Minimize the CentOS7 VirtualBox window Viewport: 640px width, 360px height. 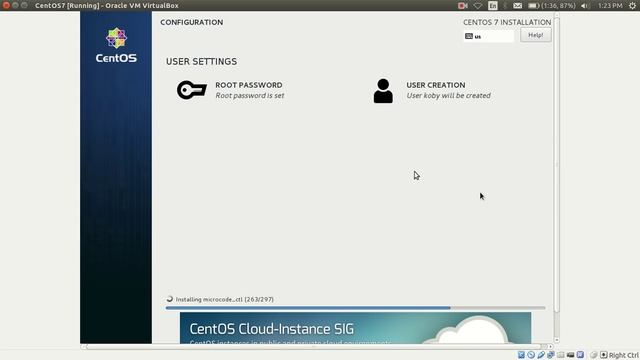15,5
